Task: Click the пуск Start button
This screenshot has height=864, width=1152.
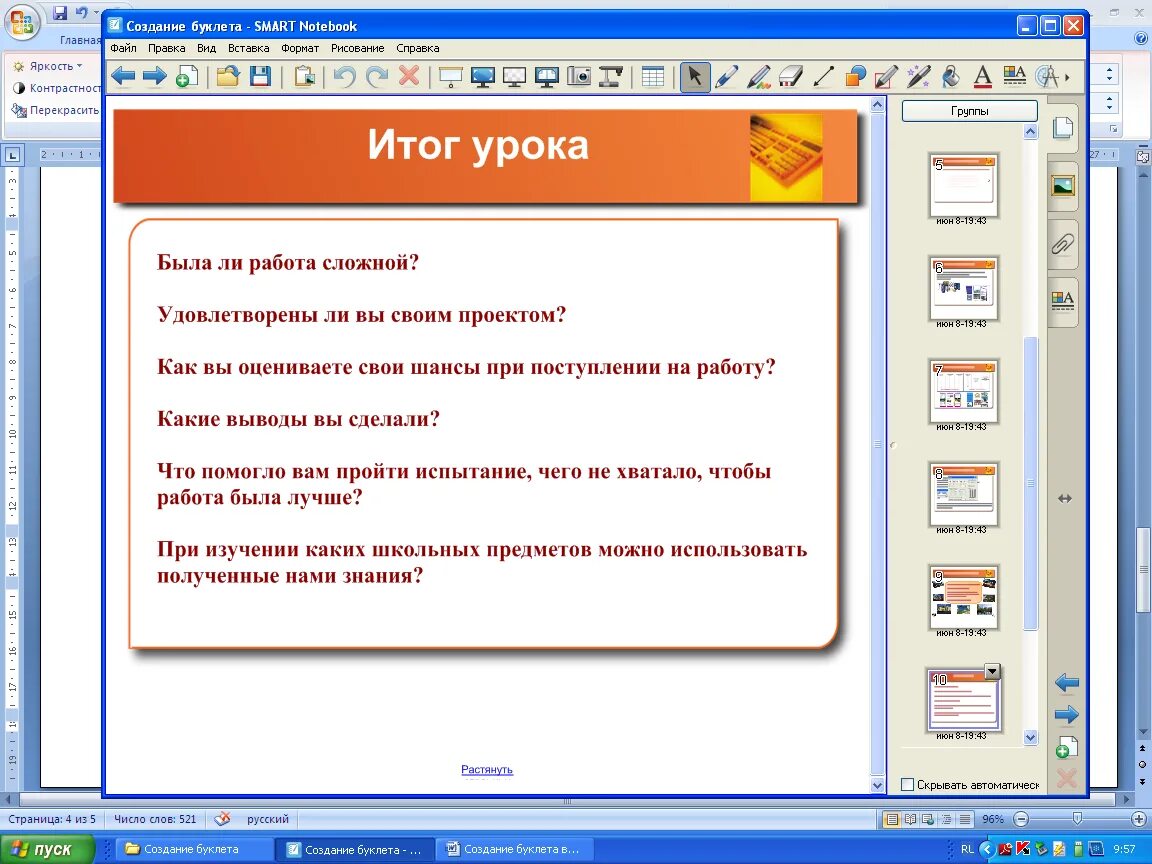Action: pos(48,849)
